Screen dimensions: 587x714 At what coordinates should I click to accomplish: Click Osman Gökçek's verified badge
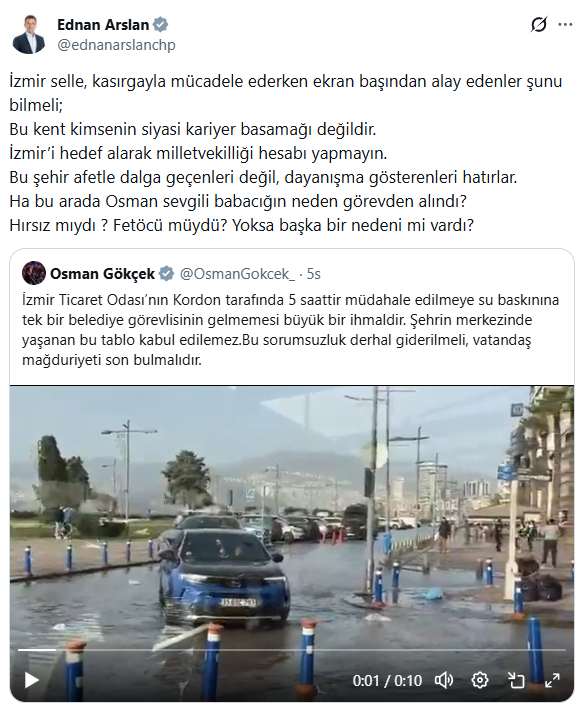pyautogui.click(x=166, y=274)
